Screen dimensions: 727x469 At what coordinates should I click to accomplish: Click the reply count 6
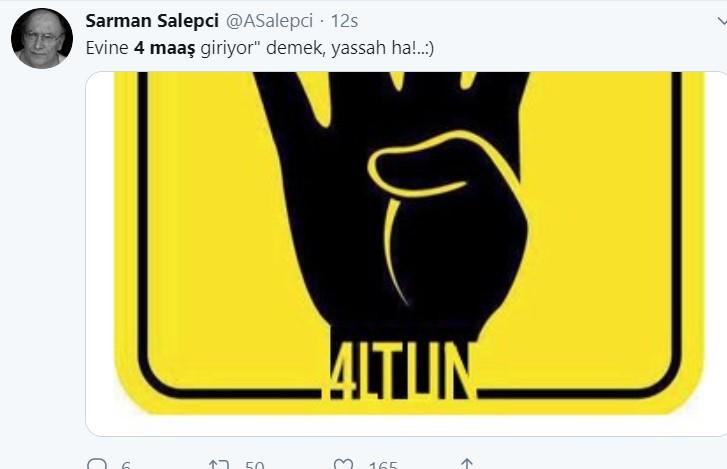pos(126,466)
